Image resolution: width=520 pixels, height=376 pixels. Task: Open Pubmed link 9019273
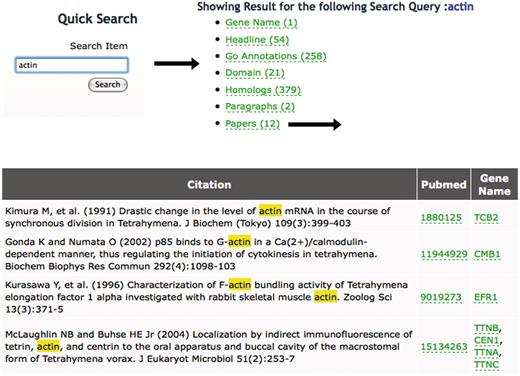click(x=441, y=297)
